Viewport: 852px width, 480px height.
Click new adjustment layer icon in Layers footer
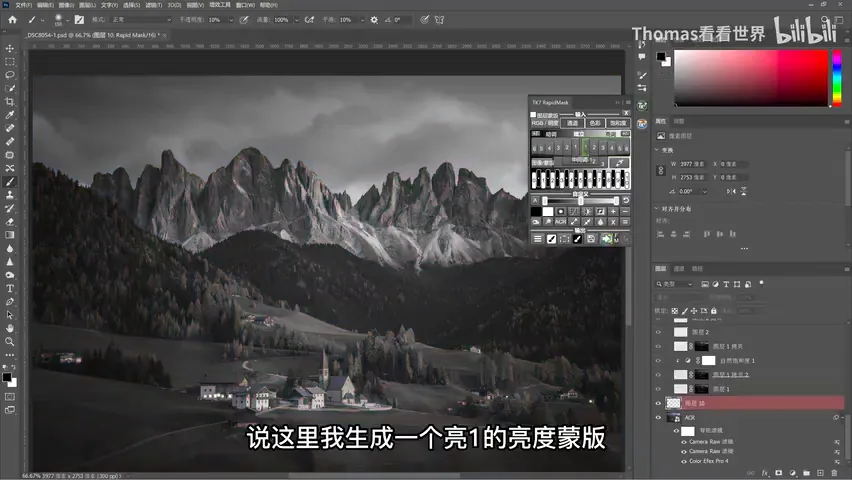click(x=793, y=473)
